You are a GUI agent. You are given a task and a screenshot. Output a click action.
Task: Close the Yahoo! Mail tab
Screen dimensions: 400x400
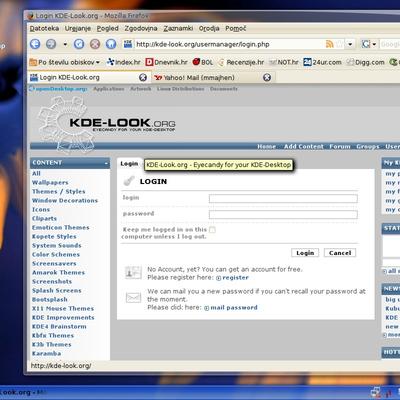[267, 77]
